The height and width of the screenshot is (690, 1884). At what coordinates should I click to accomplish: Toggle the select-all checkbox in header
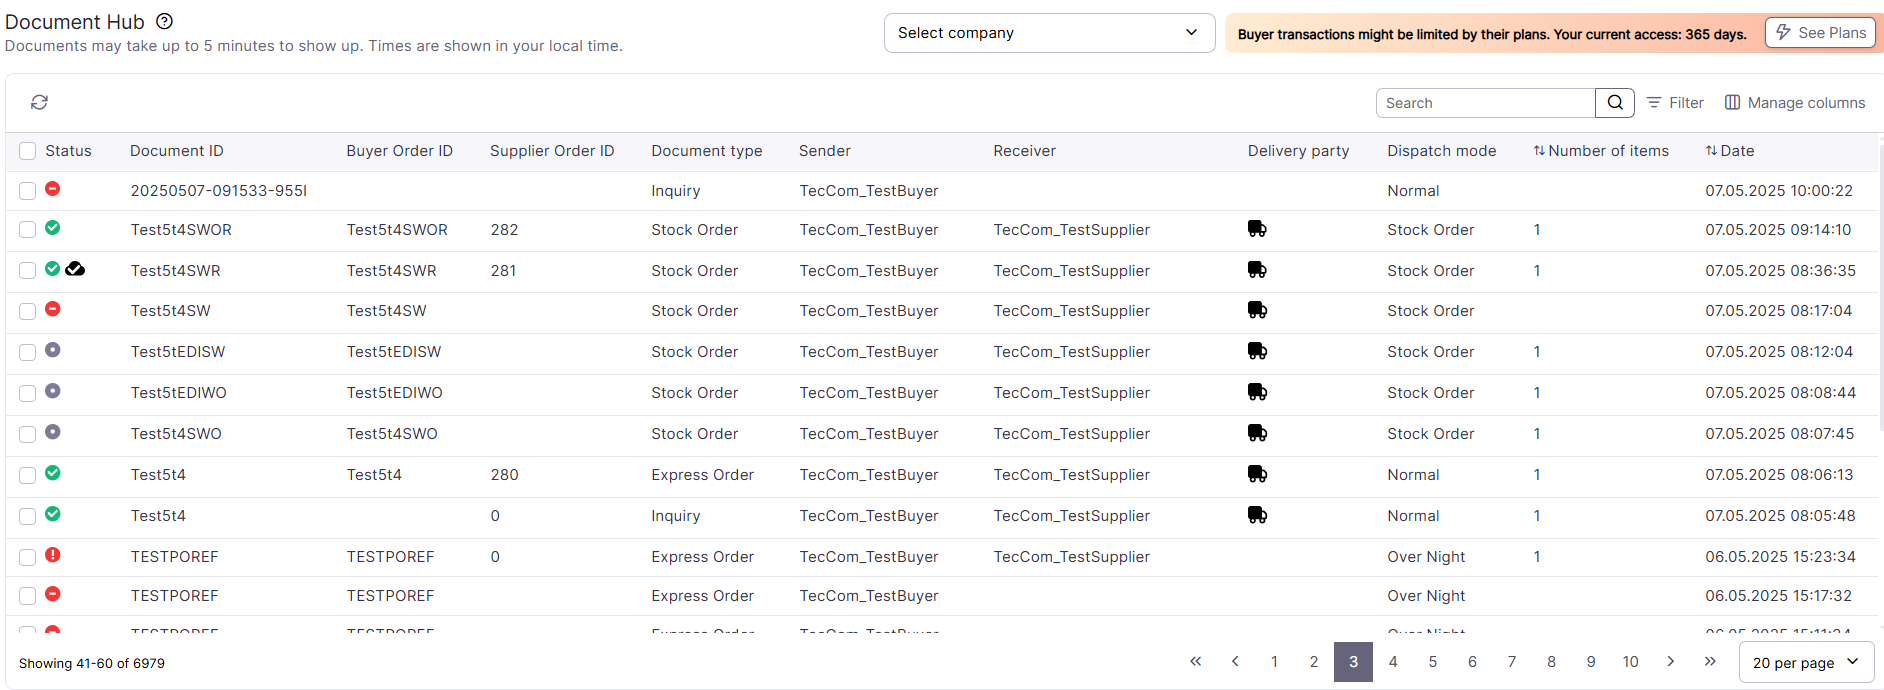click(28, 151)
